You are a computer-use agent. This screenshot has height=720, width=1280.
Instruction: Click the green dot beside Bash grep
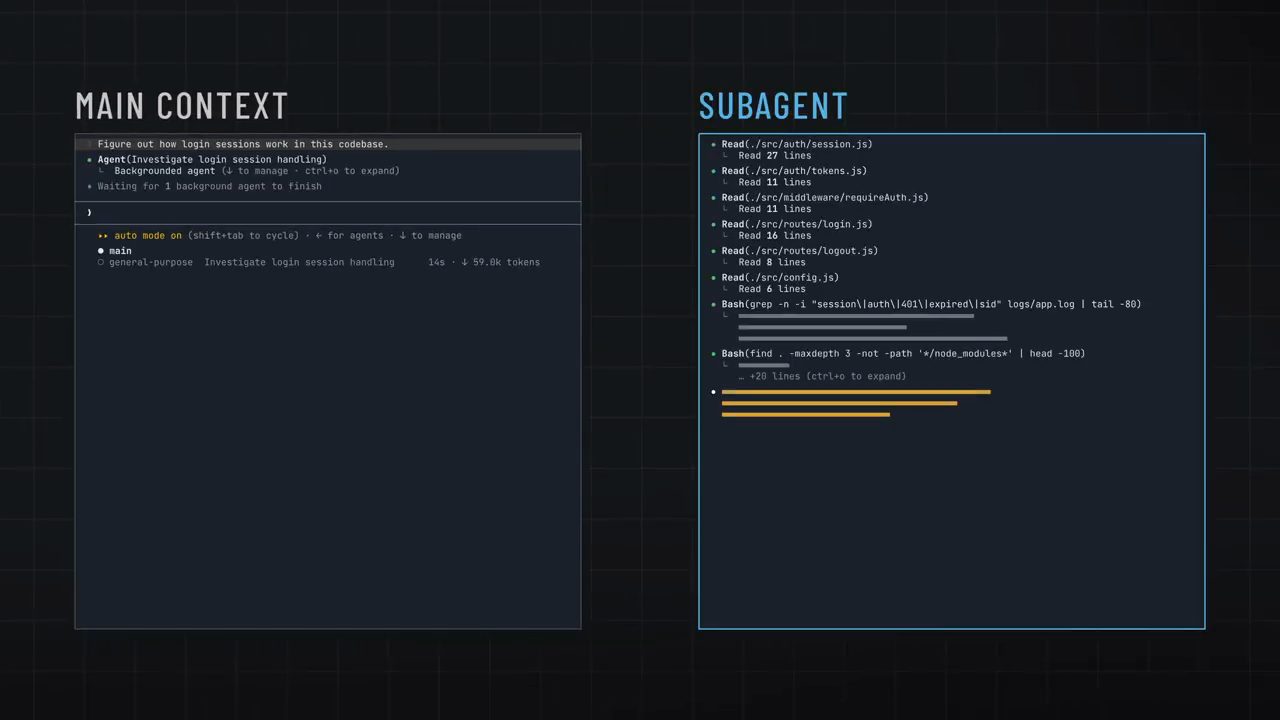click(x=713, y=305)
